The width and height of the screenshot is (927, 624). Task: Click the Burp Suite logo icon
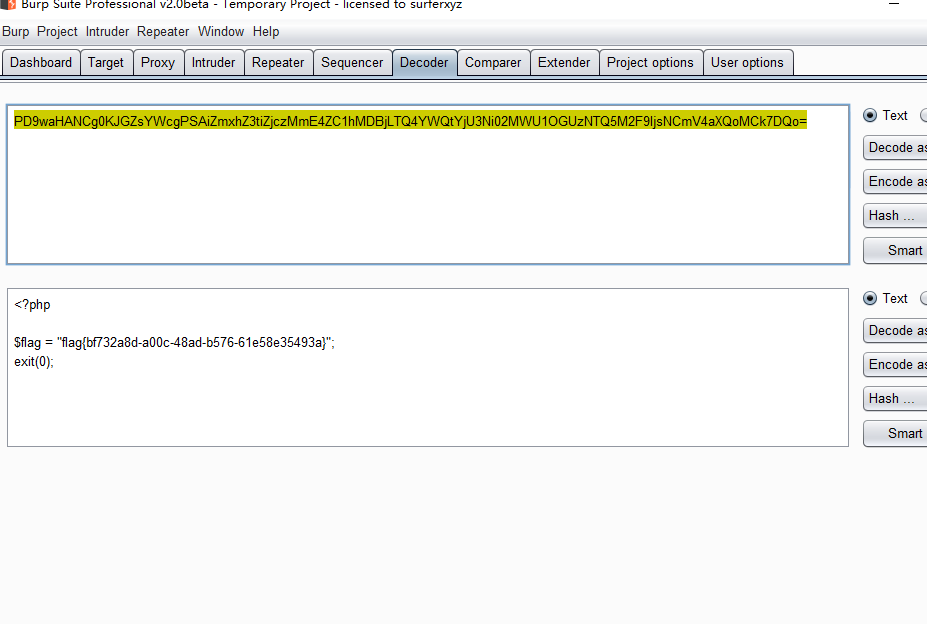click(x=8, y=4)
